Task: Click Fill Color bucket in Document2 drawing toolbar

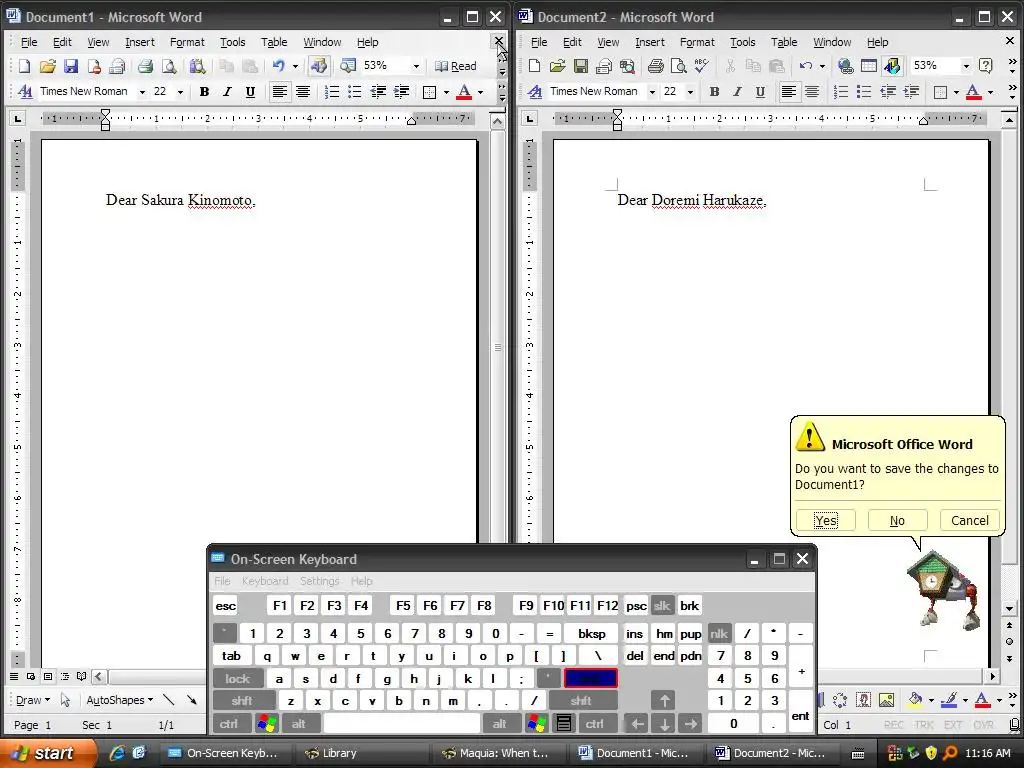Action: (915, 700)
